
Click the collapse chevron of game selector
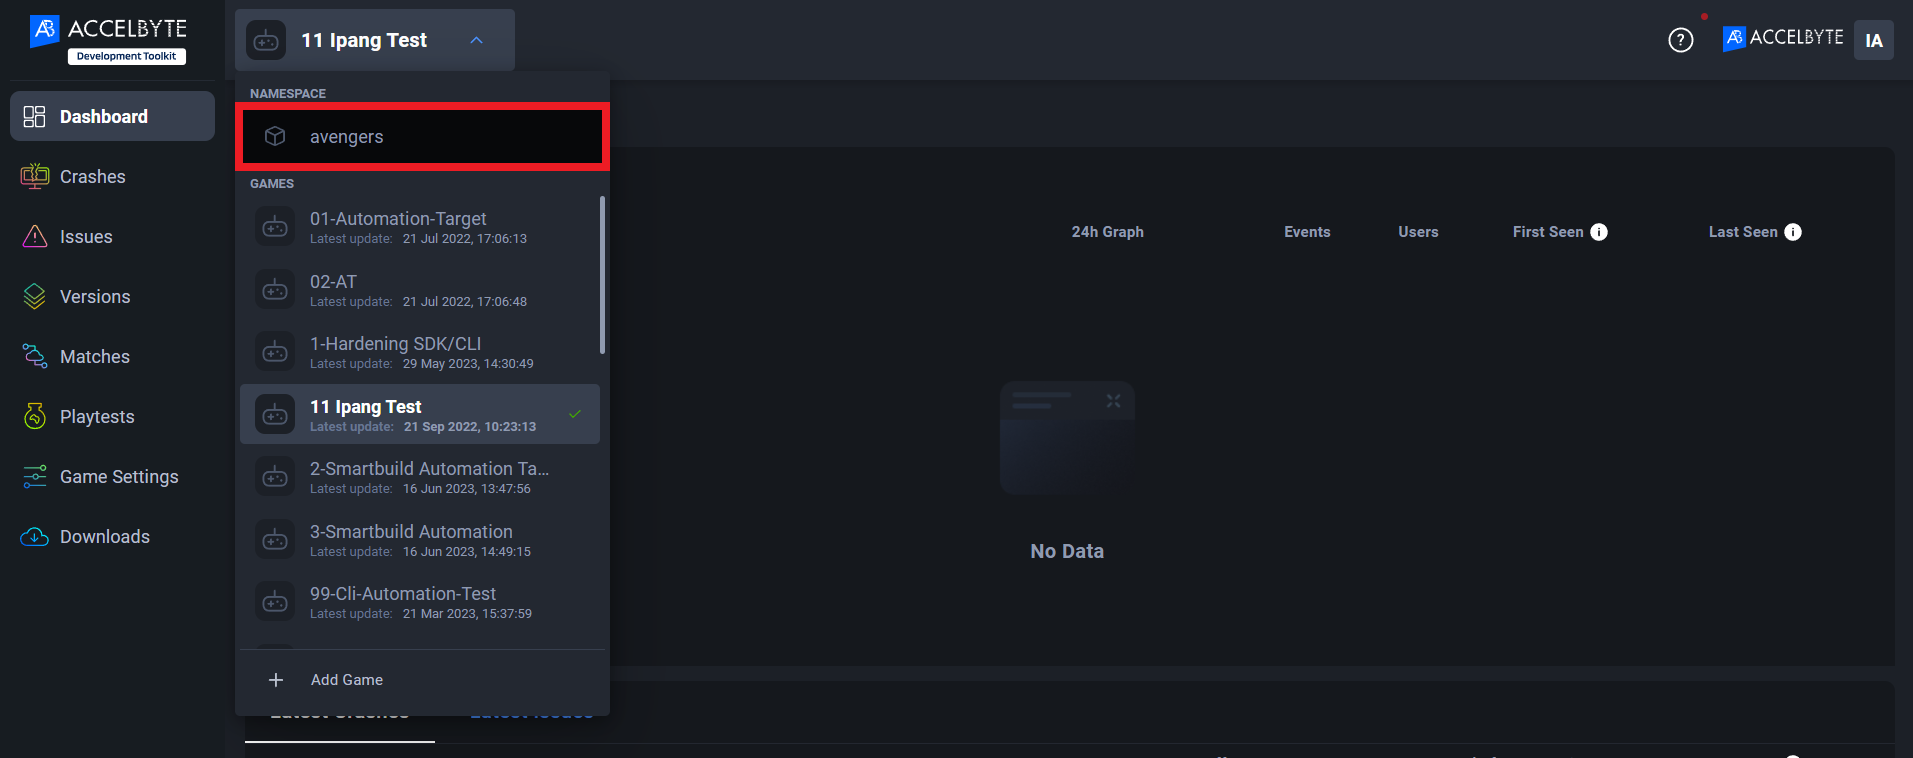pyautogui.click(x=477, y=40)
